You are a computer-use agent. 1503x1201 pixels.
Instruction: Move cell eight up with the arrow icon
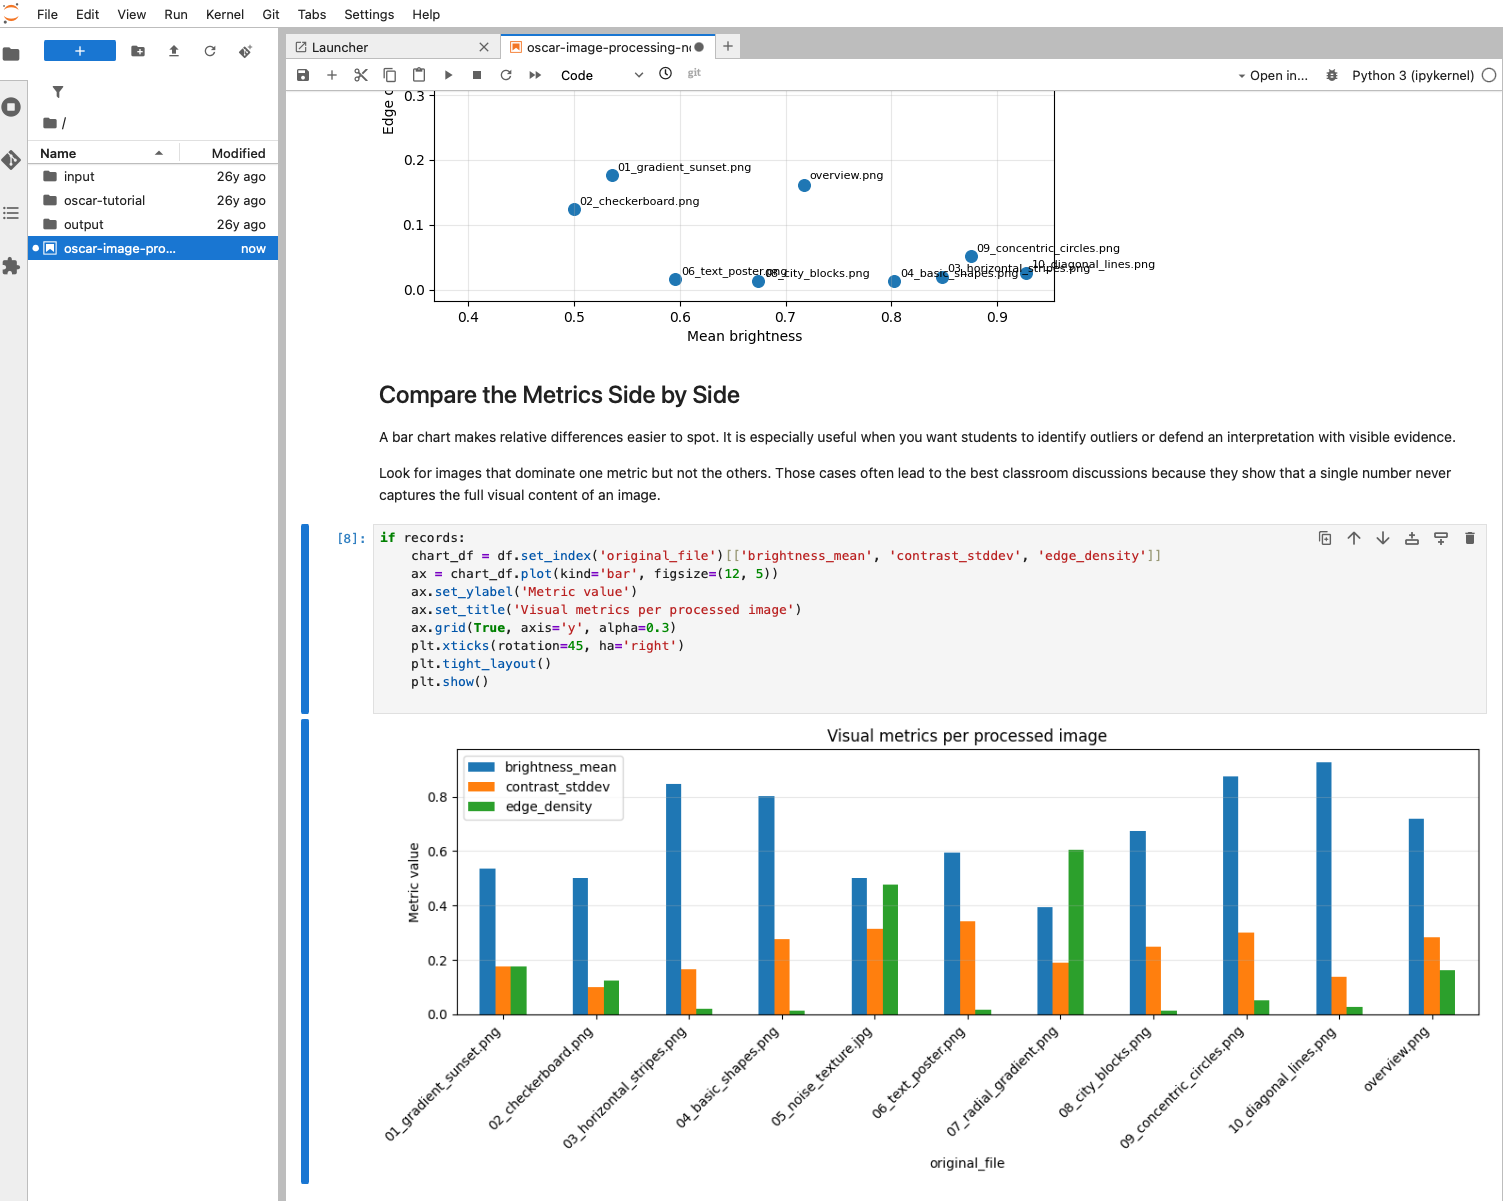[1354, 538]
